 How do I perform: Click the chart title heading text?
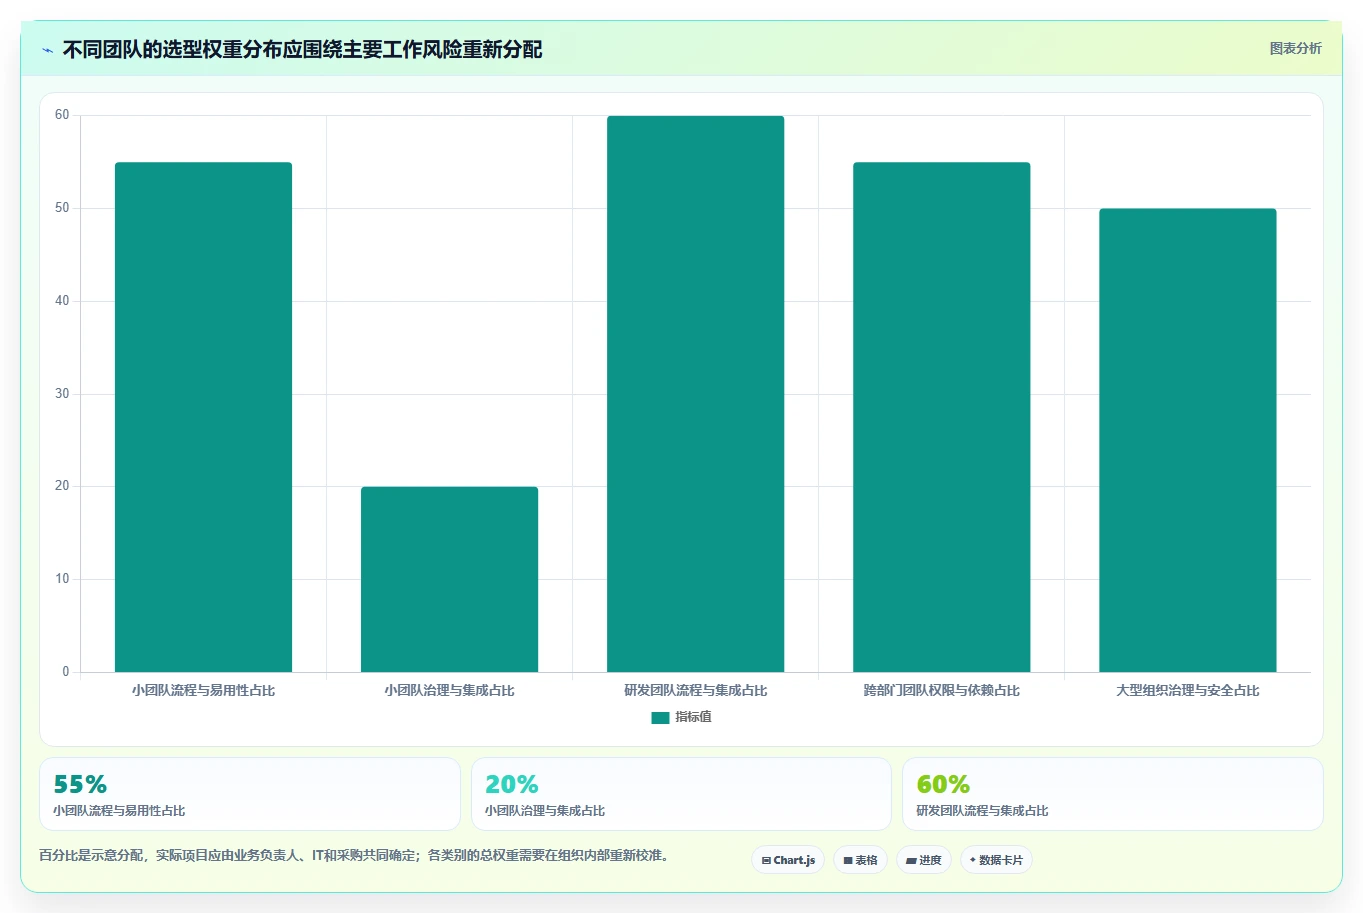(302, 50)
